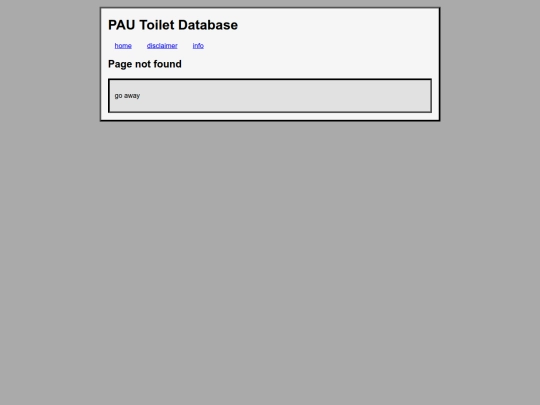Open the disclaimer link
540x405 pixels.
tap(162, 46)
